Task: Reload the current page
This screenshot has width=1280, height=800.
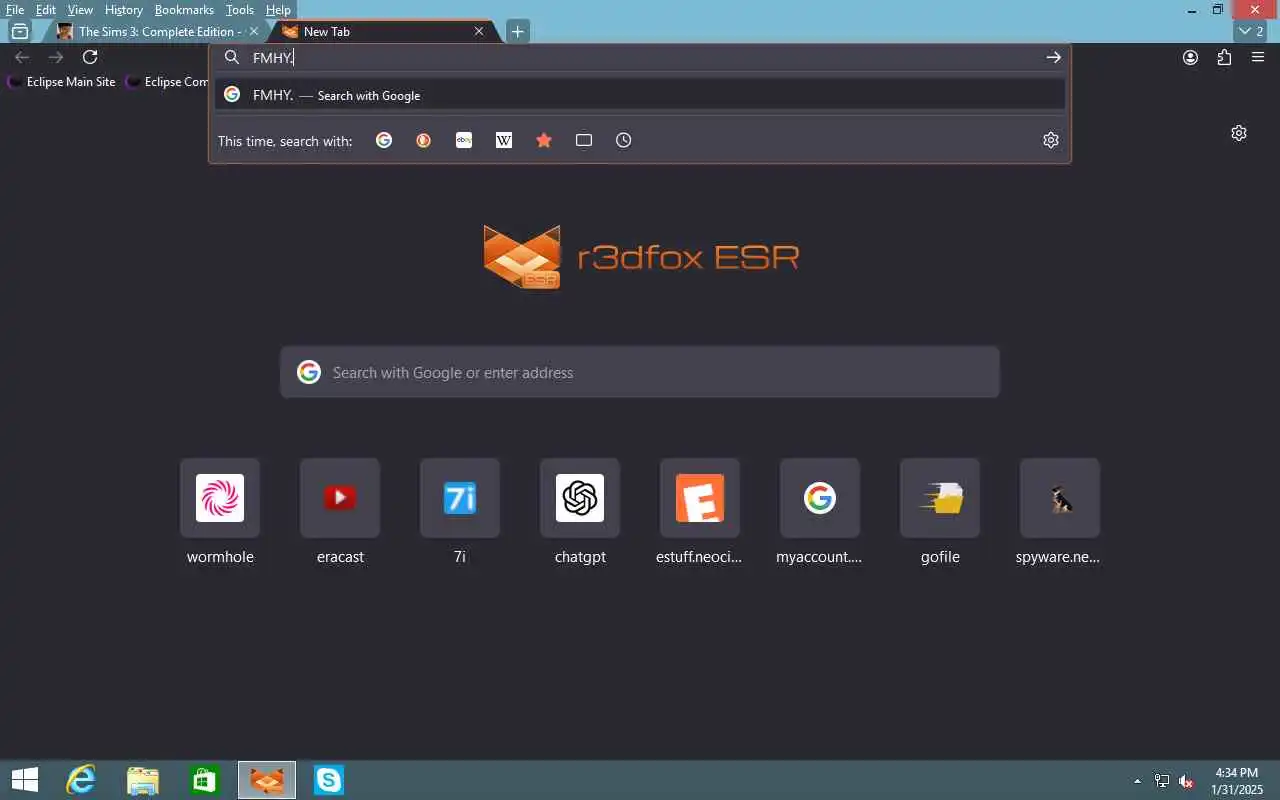Action: point(90,57)
